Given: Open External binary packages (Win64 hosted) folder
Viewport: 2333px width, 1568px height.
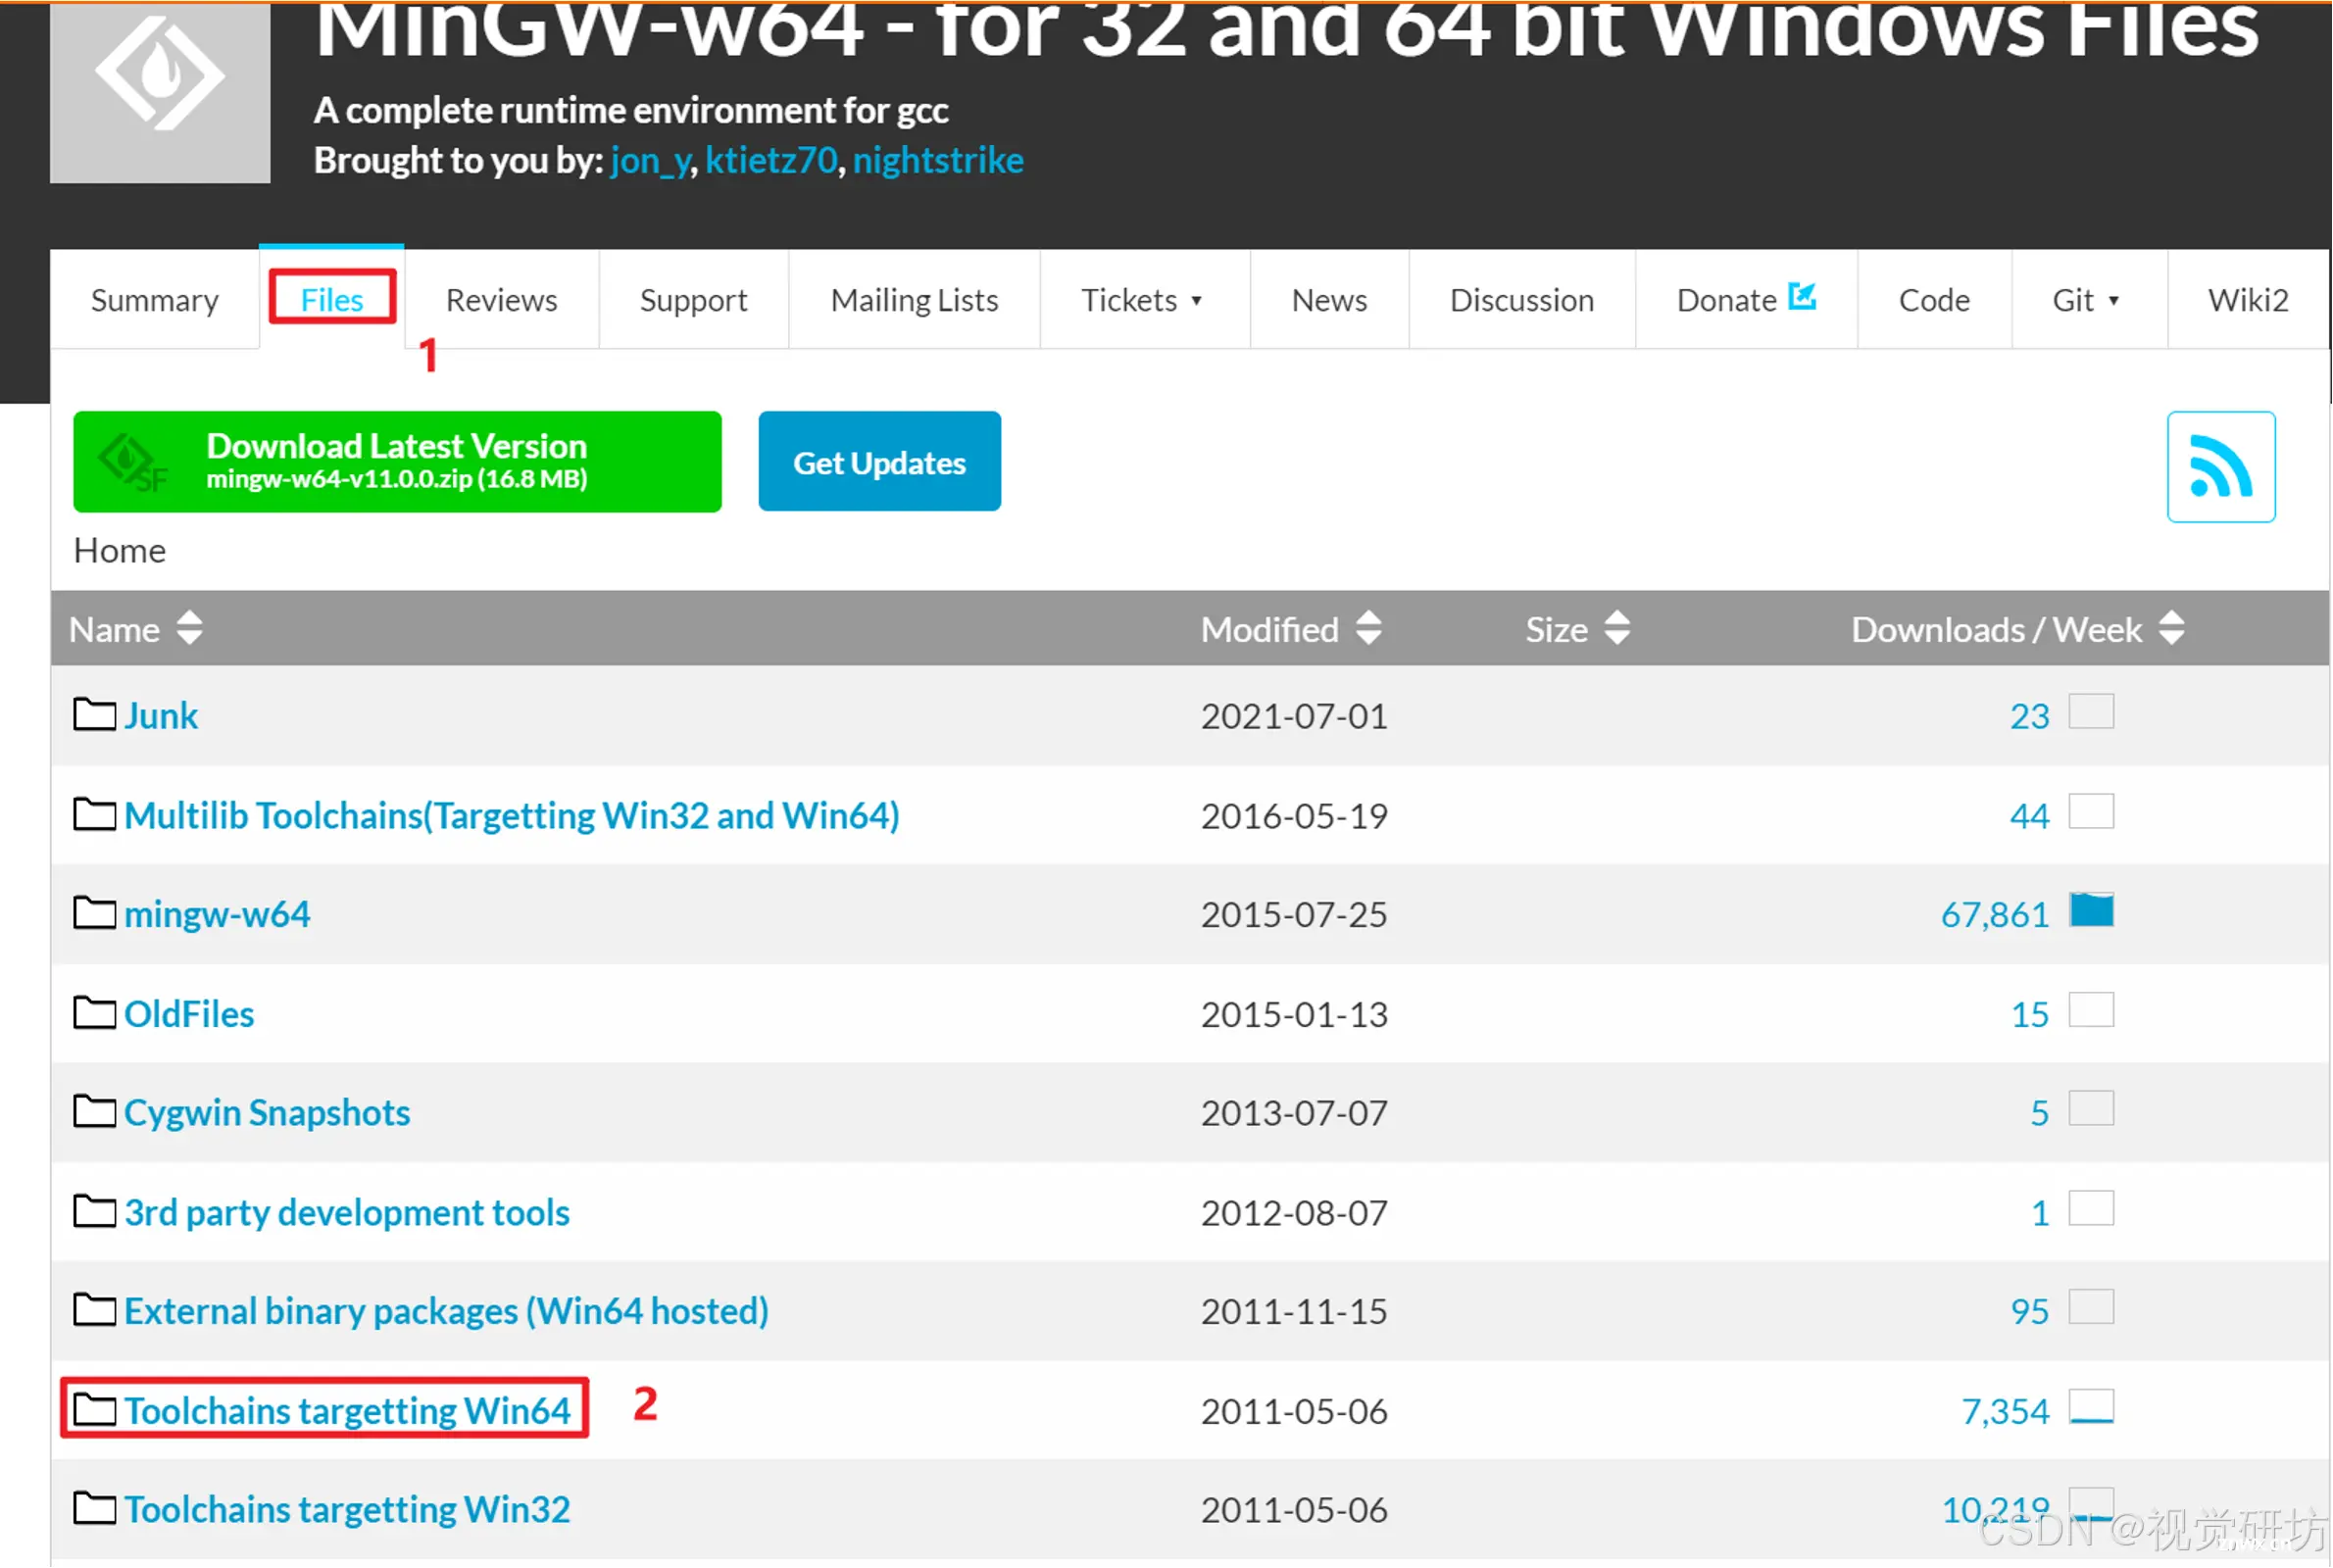Looking at the screenshot, I should click(447, 1311).
